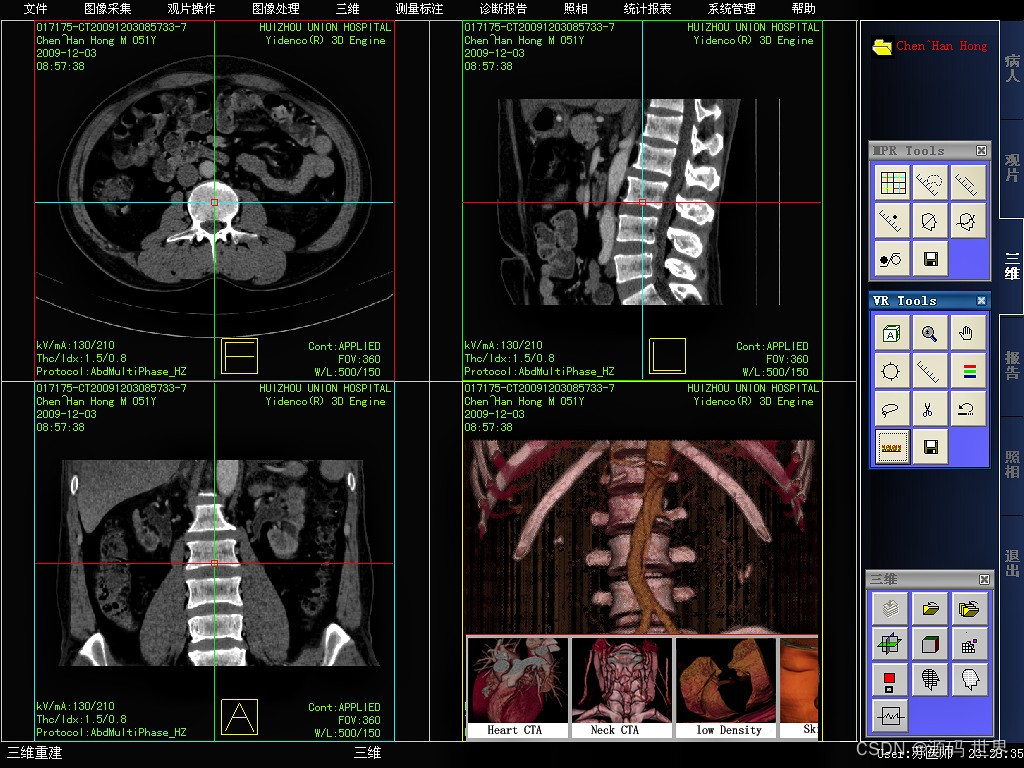Open the 照相 menu in the menu bar
Image resolution: width=1024 pixels, height=768 pixels.
coord(575,8)
